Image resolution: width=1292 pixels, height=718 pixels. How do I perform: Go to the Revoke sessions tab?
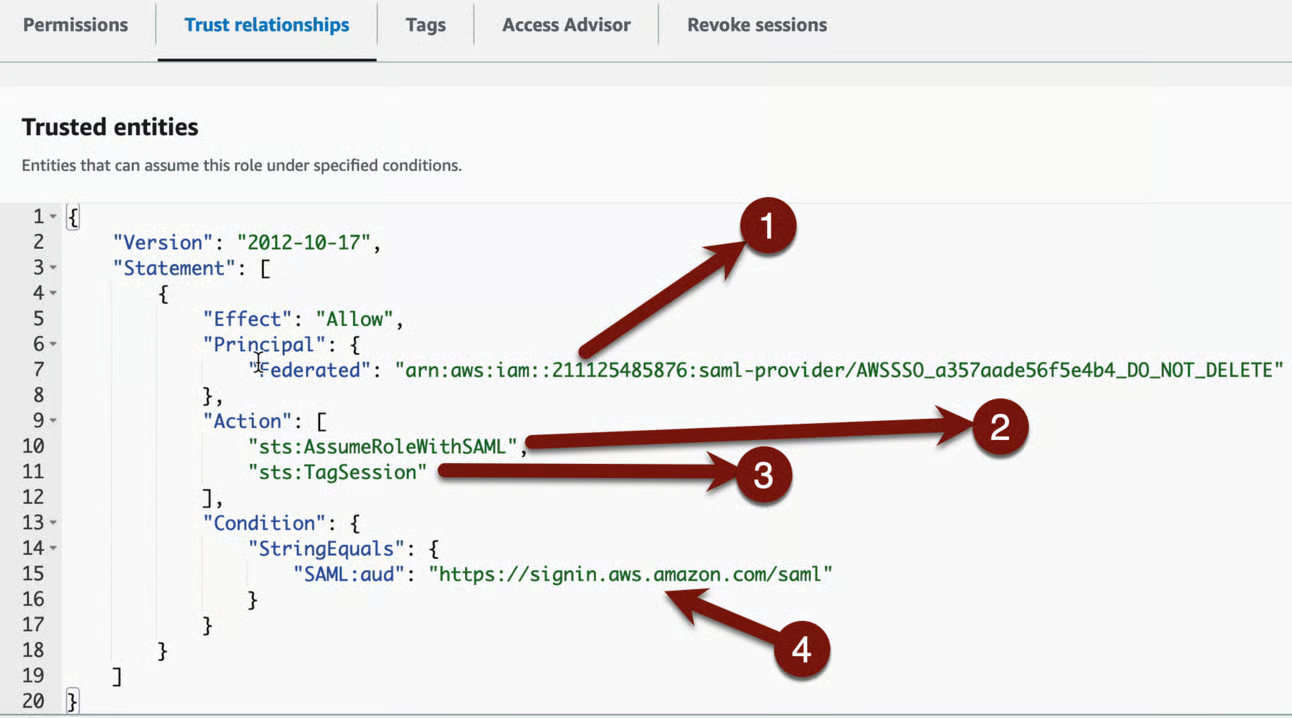coord(757,25)
